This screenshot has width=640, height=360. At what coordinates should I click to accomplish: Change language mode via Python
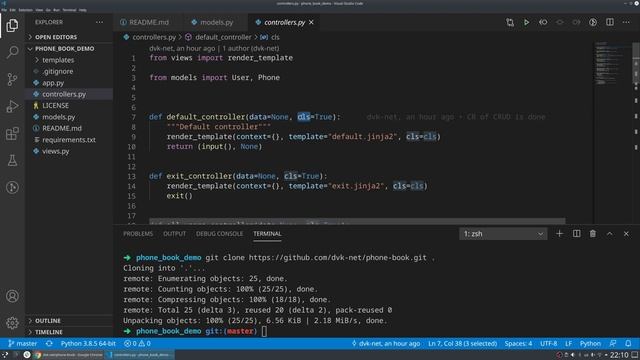590,344
